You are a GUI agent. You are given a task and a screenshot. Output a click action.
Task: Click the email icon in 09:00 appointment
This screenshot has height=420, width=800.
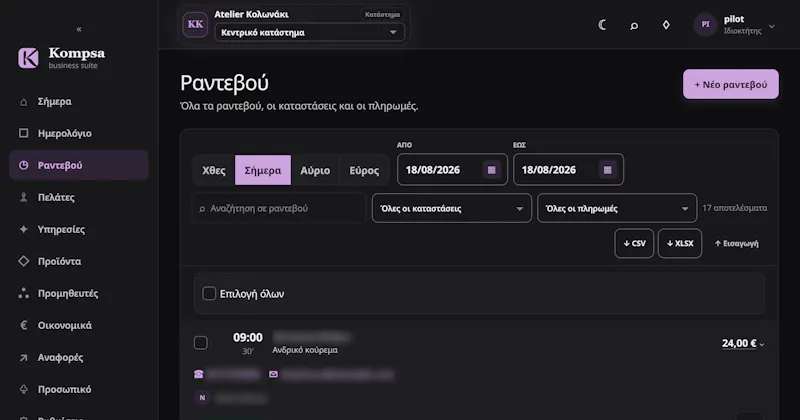tap(273, 375)
